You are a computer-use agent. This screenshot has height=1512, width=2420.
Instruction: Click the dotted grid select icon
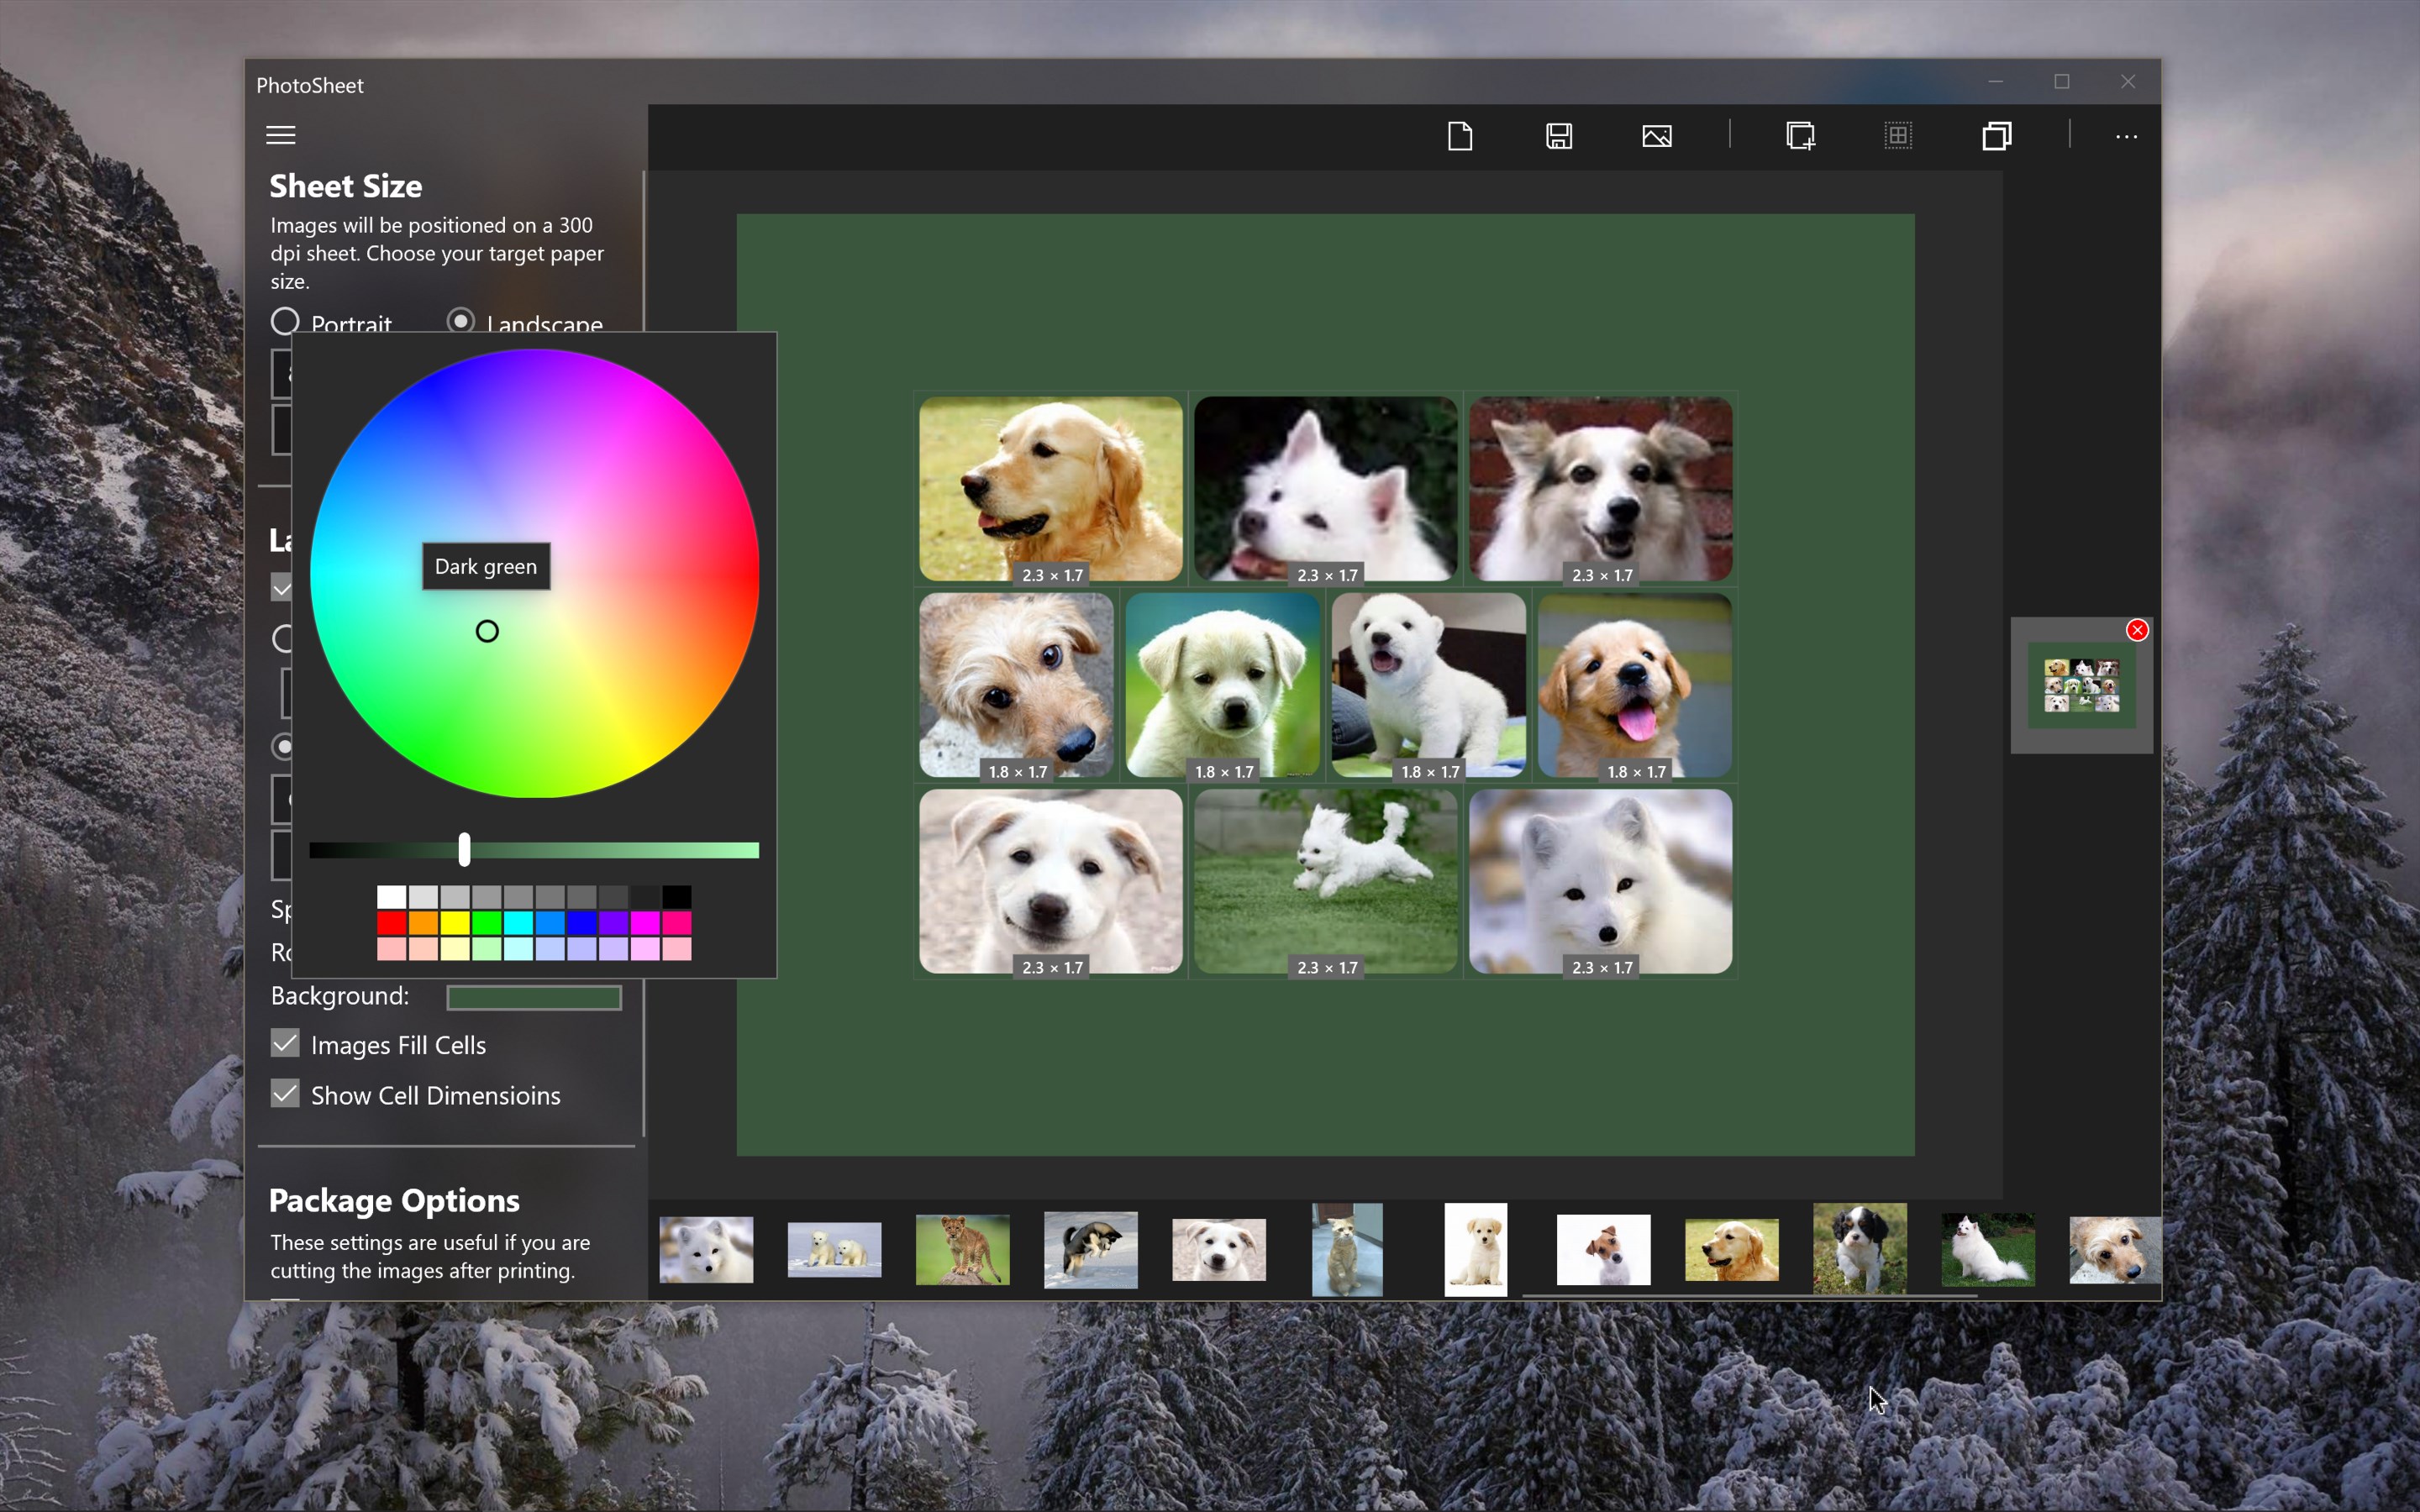(x=1897, y=136)
